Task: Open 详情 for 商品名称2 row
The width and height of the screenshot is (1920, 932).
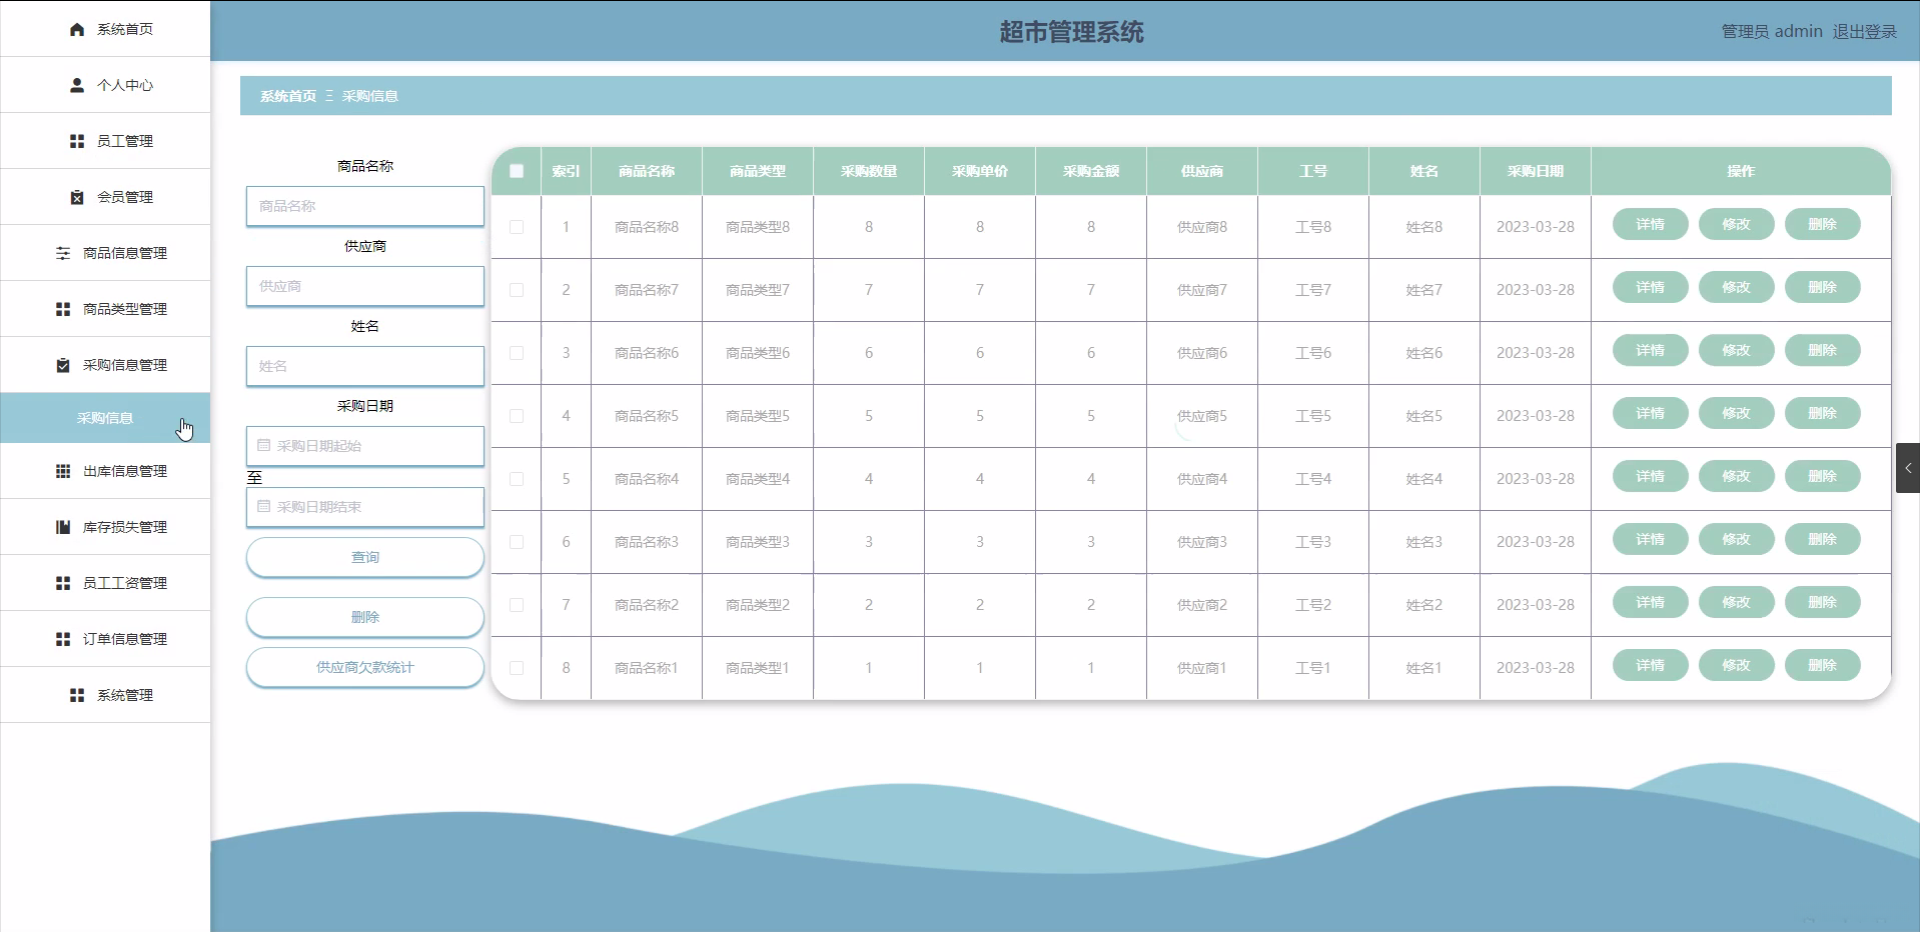Action: 1650,602
